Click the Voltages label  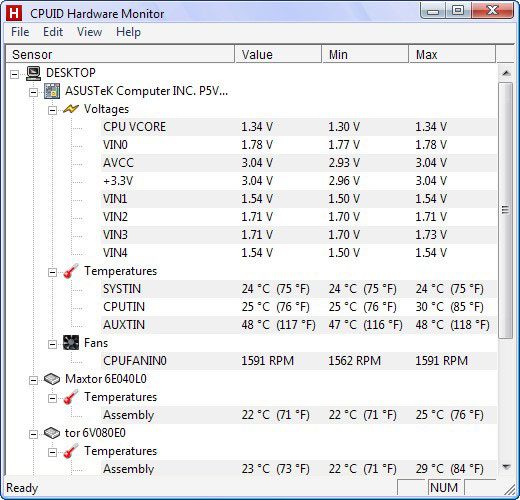click(106, 109)
